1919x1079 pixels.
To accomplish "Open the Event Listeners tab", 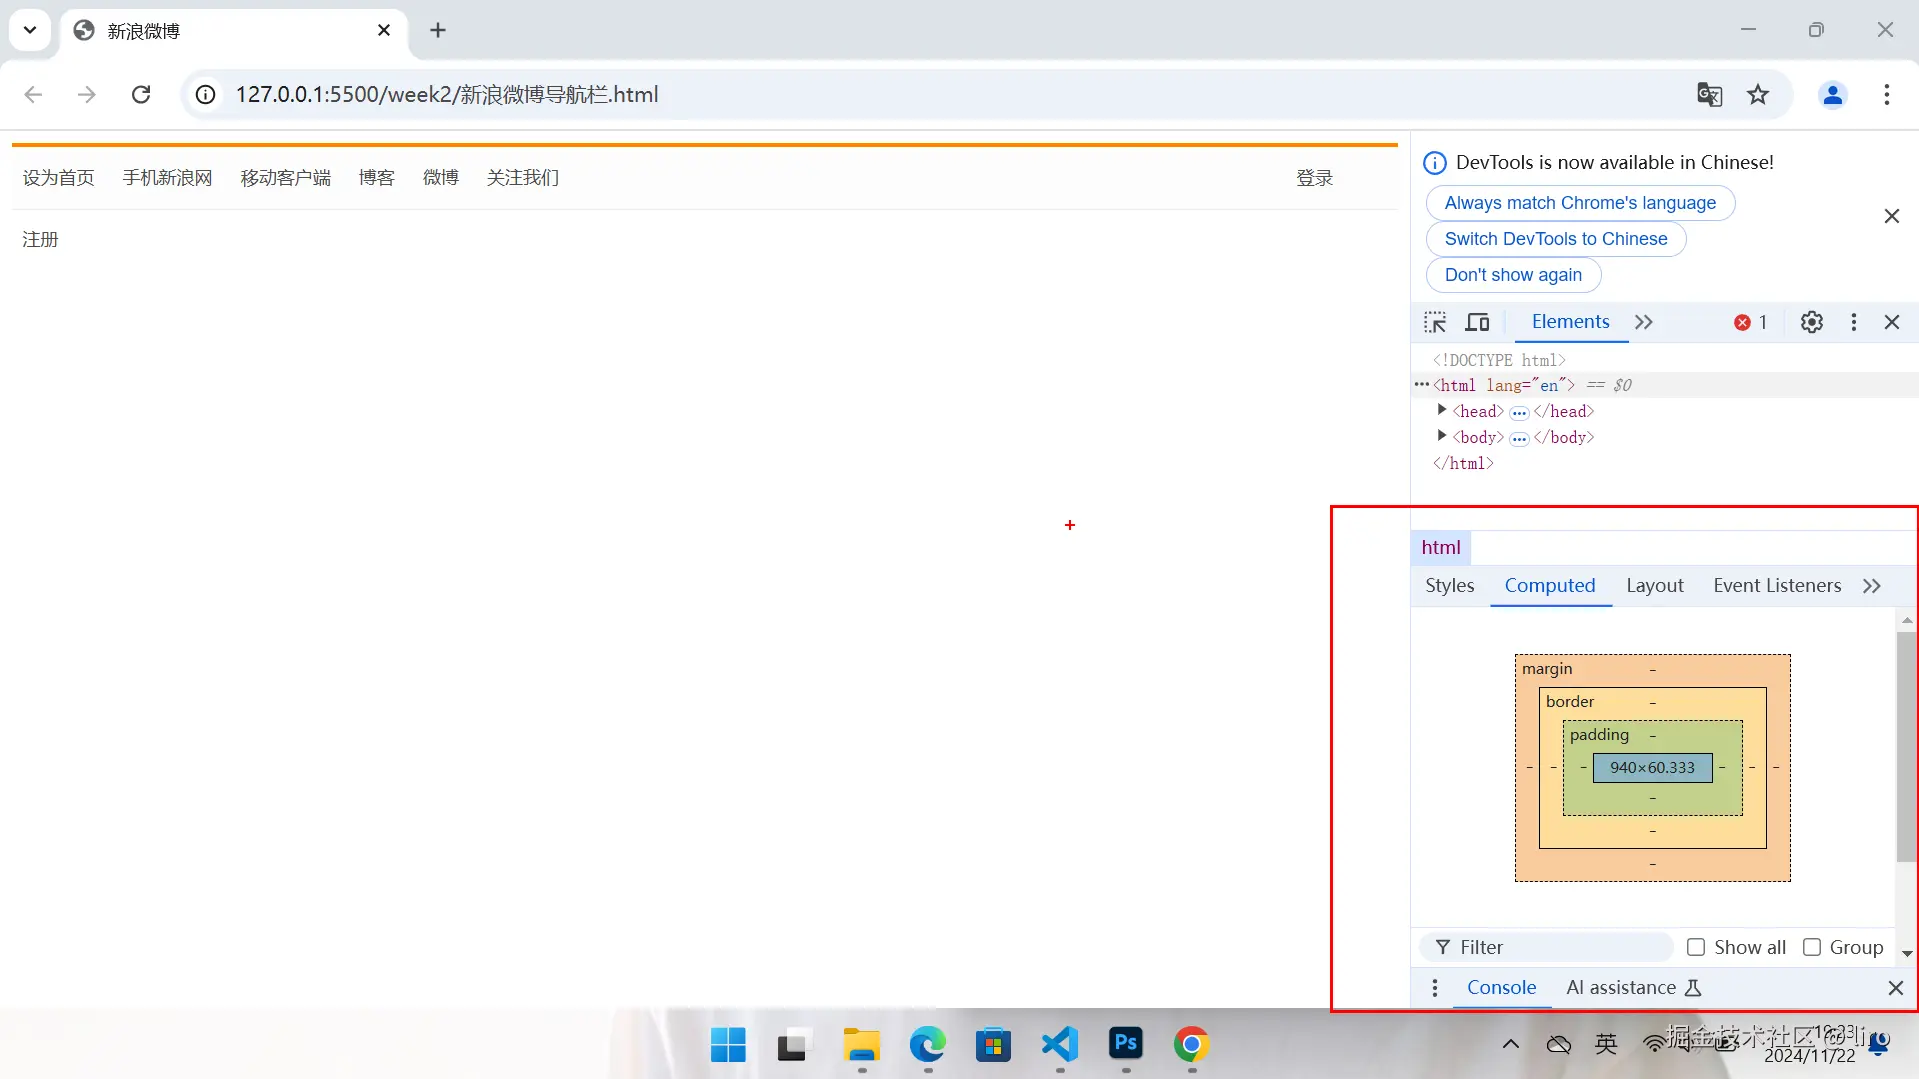I will tap(1776, 586).
